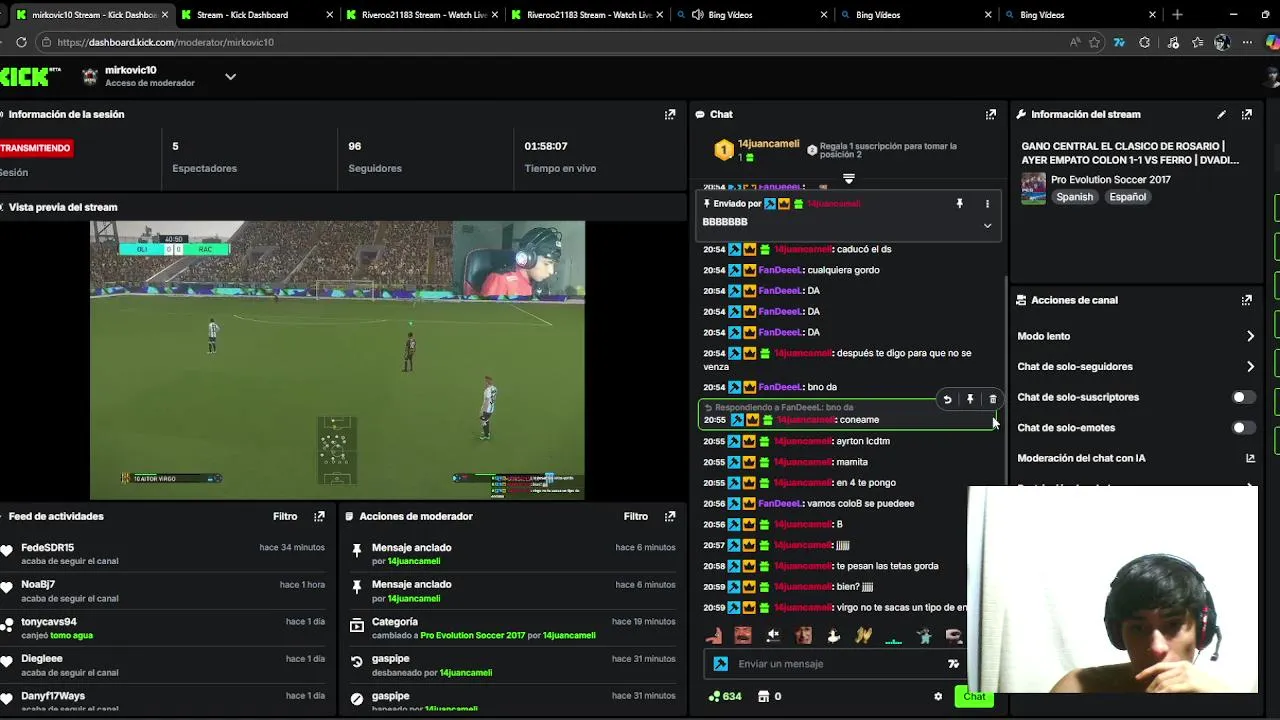Expand the pinned message chevron
This screenshot has width=1280, height=720.
[x=987, y=225]
